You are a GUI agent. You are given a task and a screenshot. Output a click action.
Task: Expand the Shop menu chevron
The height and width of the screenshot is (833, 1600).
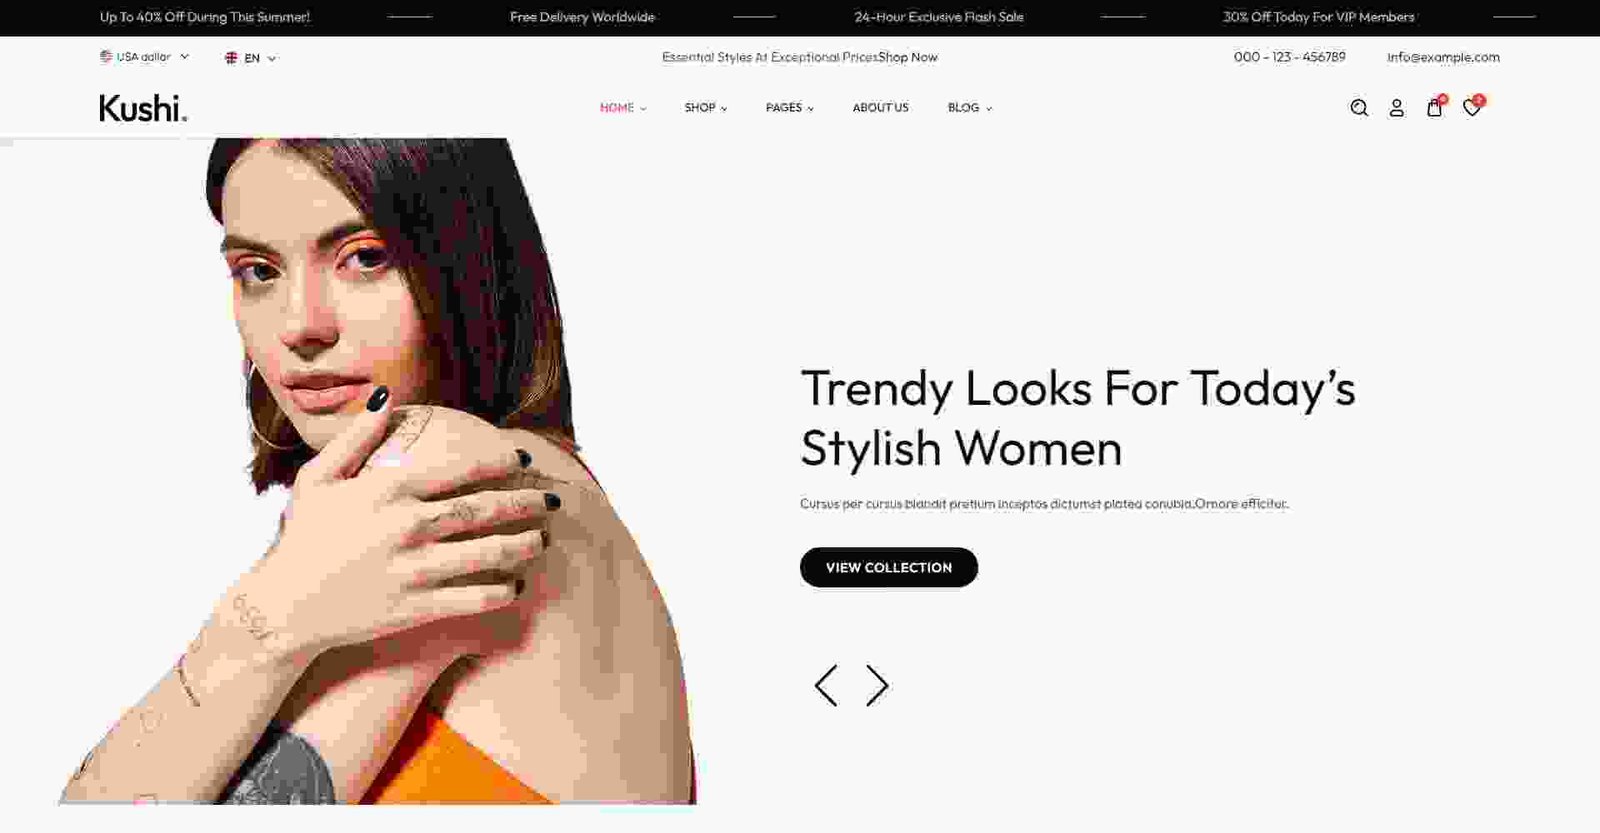tap(724, 109)
